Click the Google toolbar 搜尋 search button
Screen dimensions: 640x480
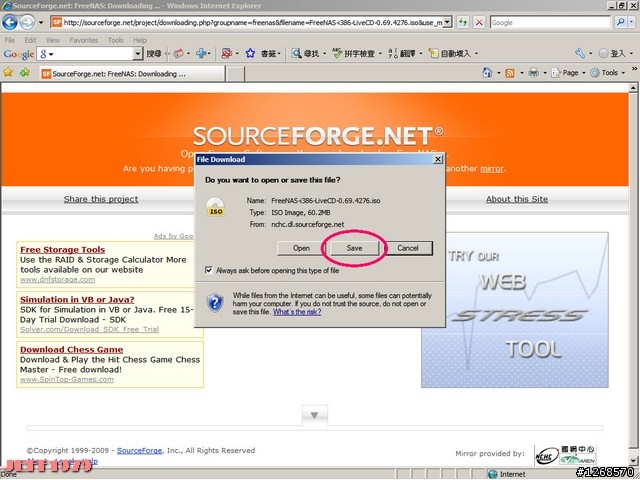click(x=153, y=53)
